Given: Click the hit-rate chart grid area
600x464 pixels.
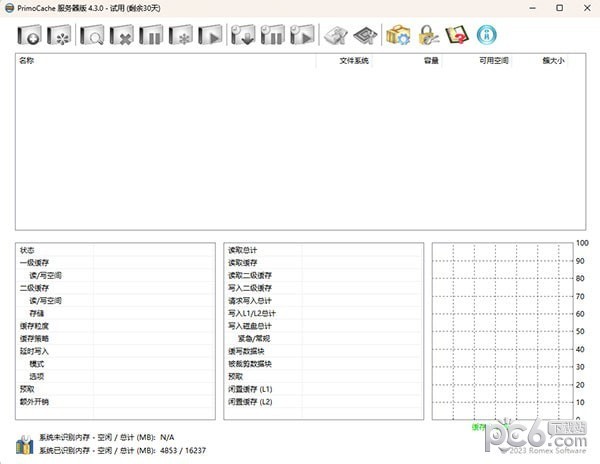Looking at the screenshot, I should pyautogui.click(x=503, y=331).
